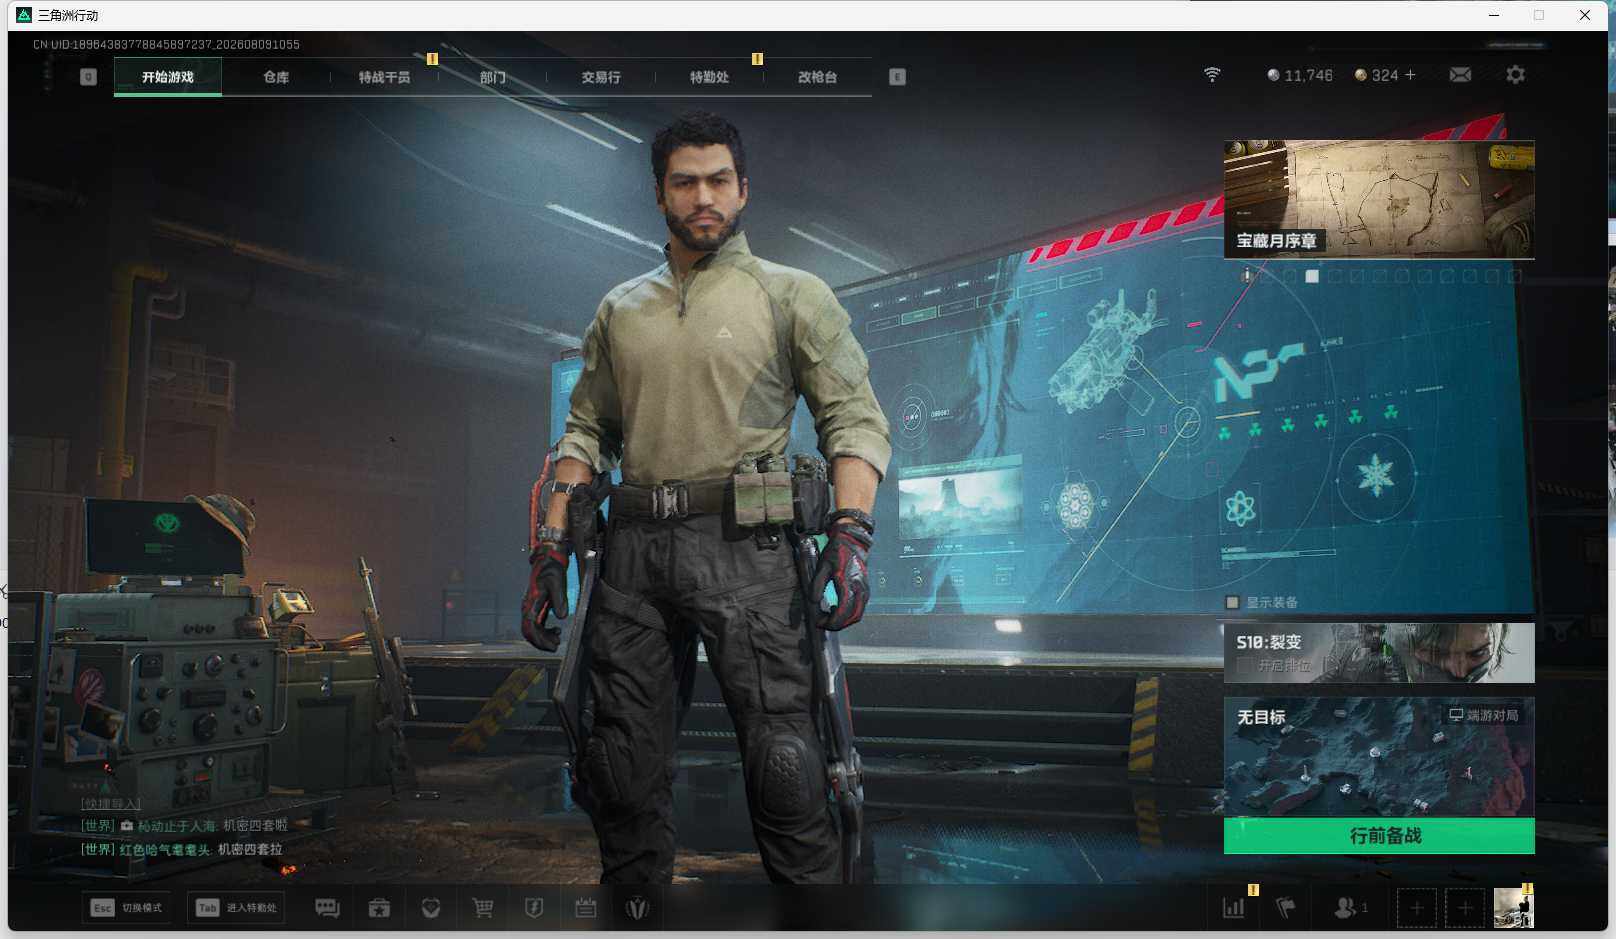Image resolution: width=1616 pixels, height=939 pixels.
Task: Select the 开始游戏 tab
Action: [x=168, y=77]
